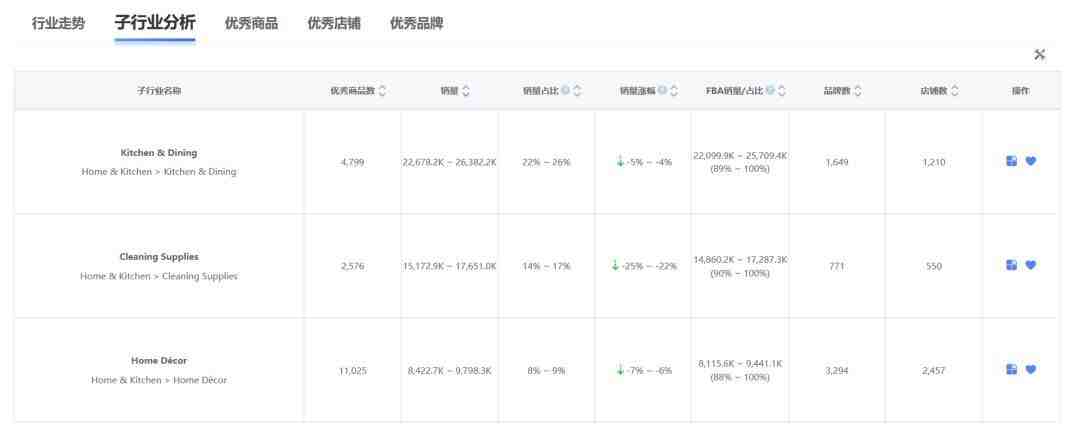Image resolution: width=1080 pixels, height=424 pixels.
Task: Click store count cell 550
Action: 934,266
